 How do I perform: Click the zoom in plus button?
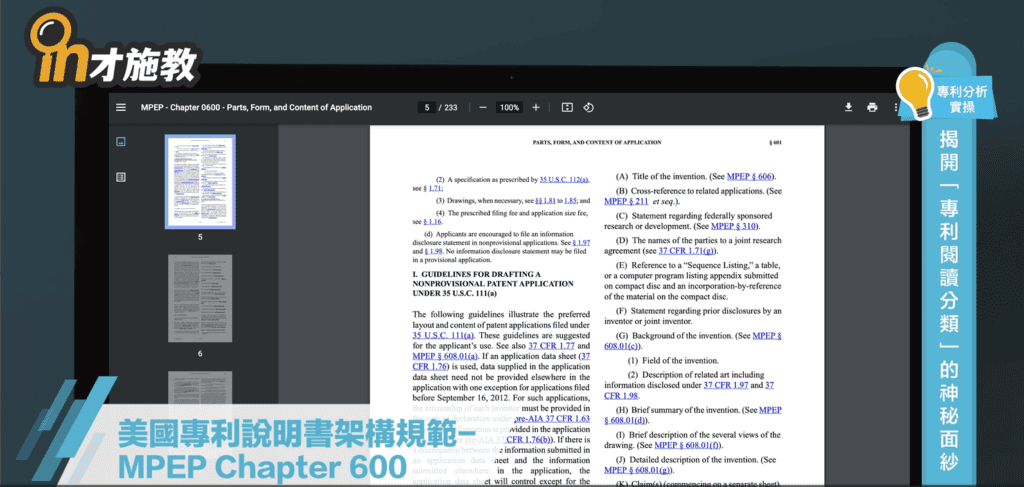pyautogui.click(x=536, y=107)
